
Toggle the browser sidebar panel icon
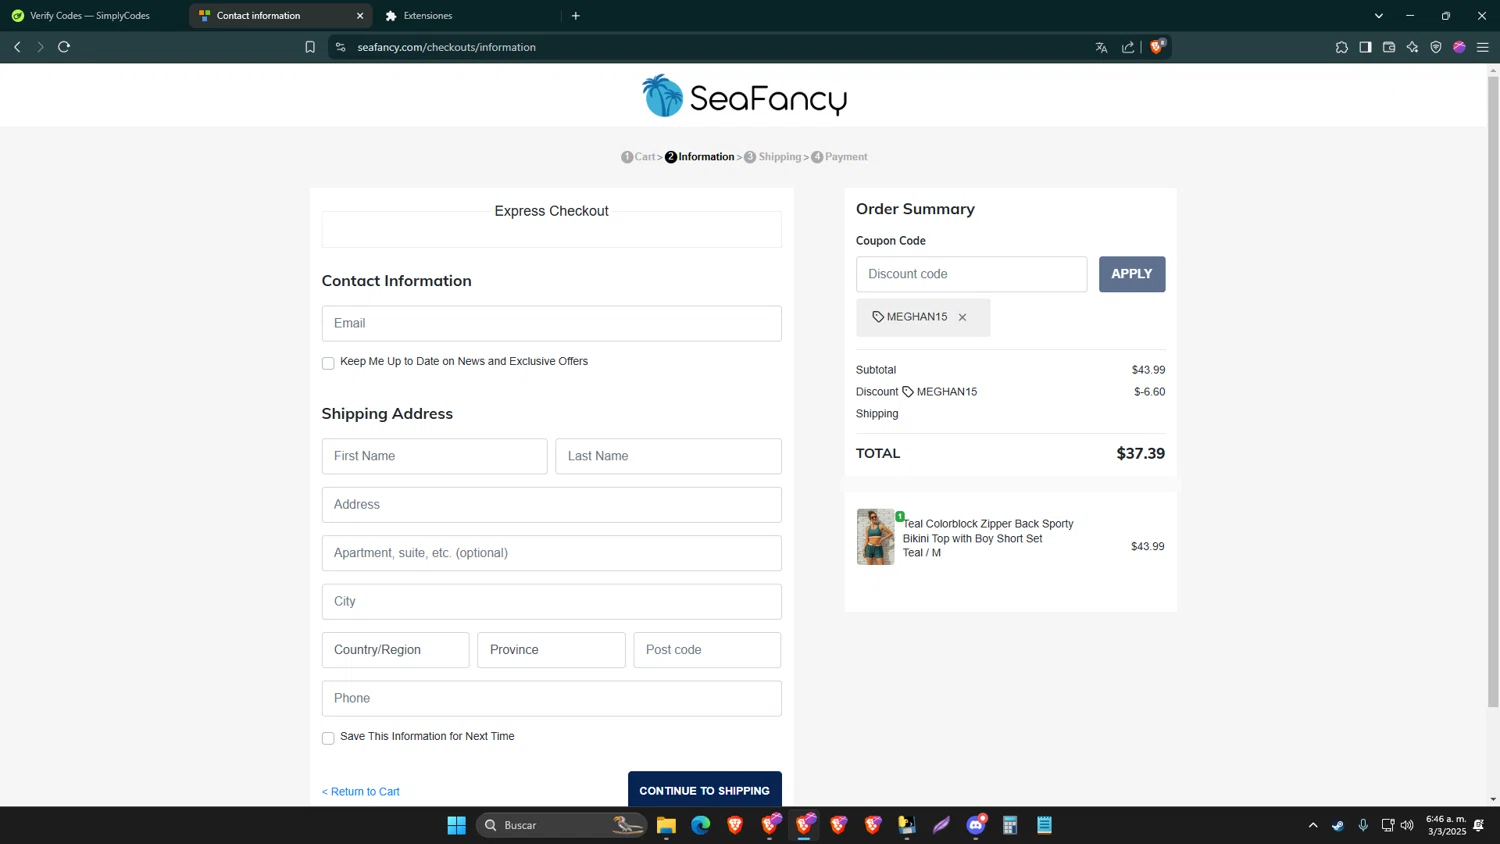coord(1365,47)
